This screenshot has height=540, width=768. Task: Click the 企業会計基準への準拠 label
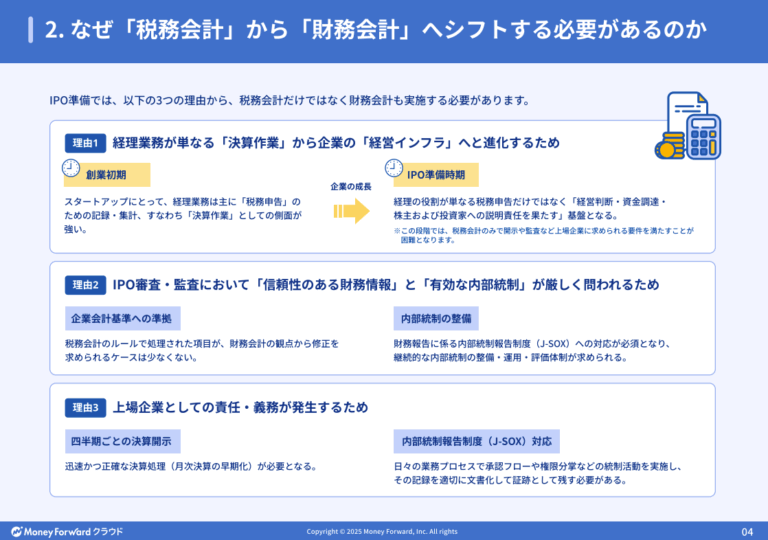(122, 319)
